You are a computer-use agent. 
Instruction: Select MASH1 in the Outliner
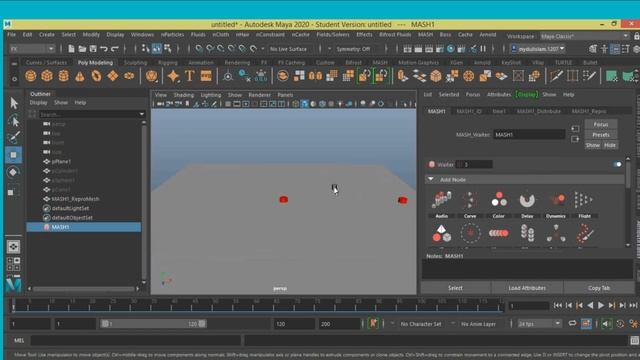click(84, 227)
